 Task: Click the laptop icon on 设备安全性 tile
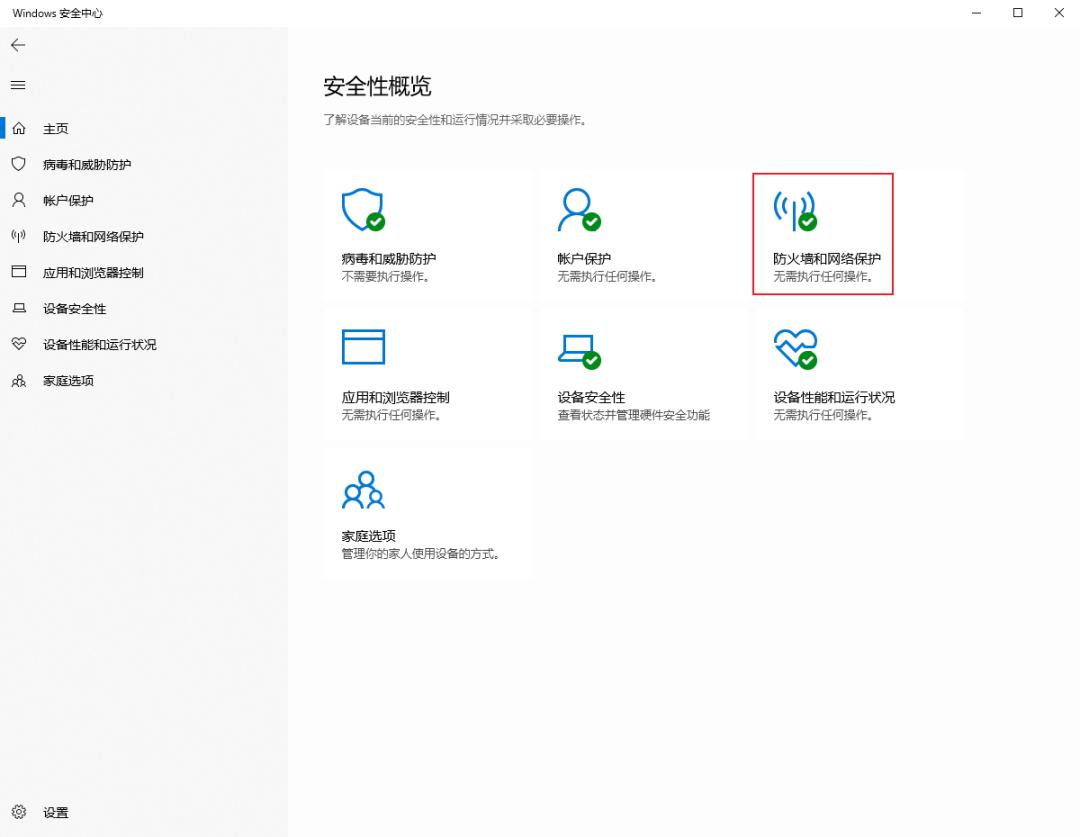pyautogui.click(x=579, y=347)
